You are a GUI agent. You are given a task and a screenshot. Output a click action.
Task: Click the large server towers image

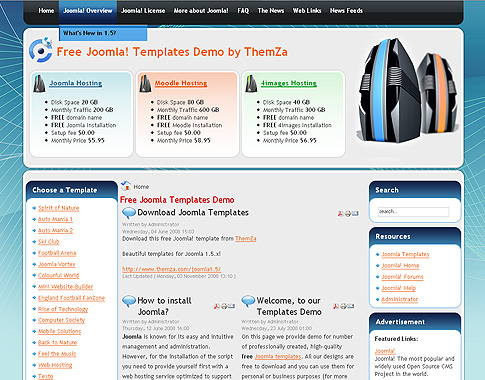coord(406,91)
